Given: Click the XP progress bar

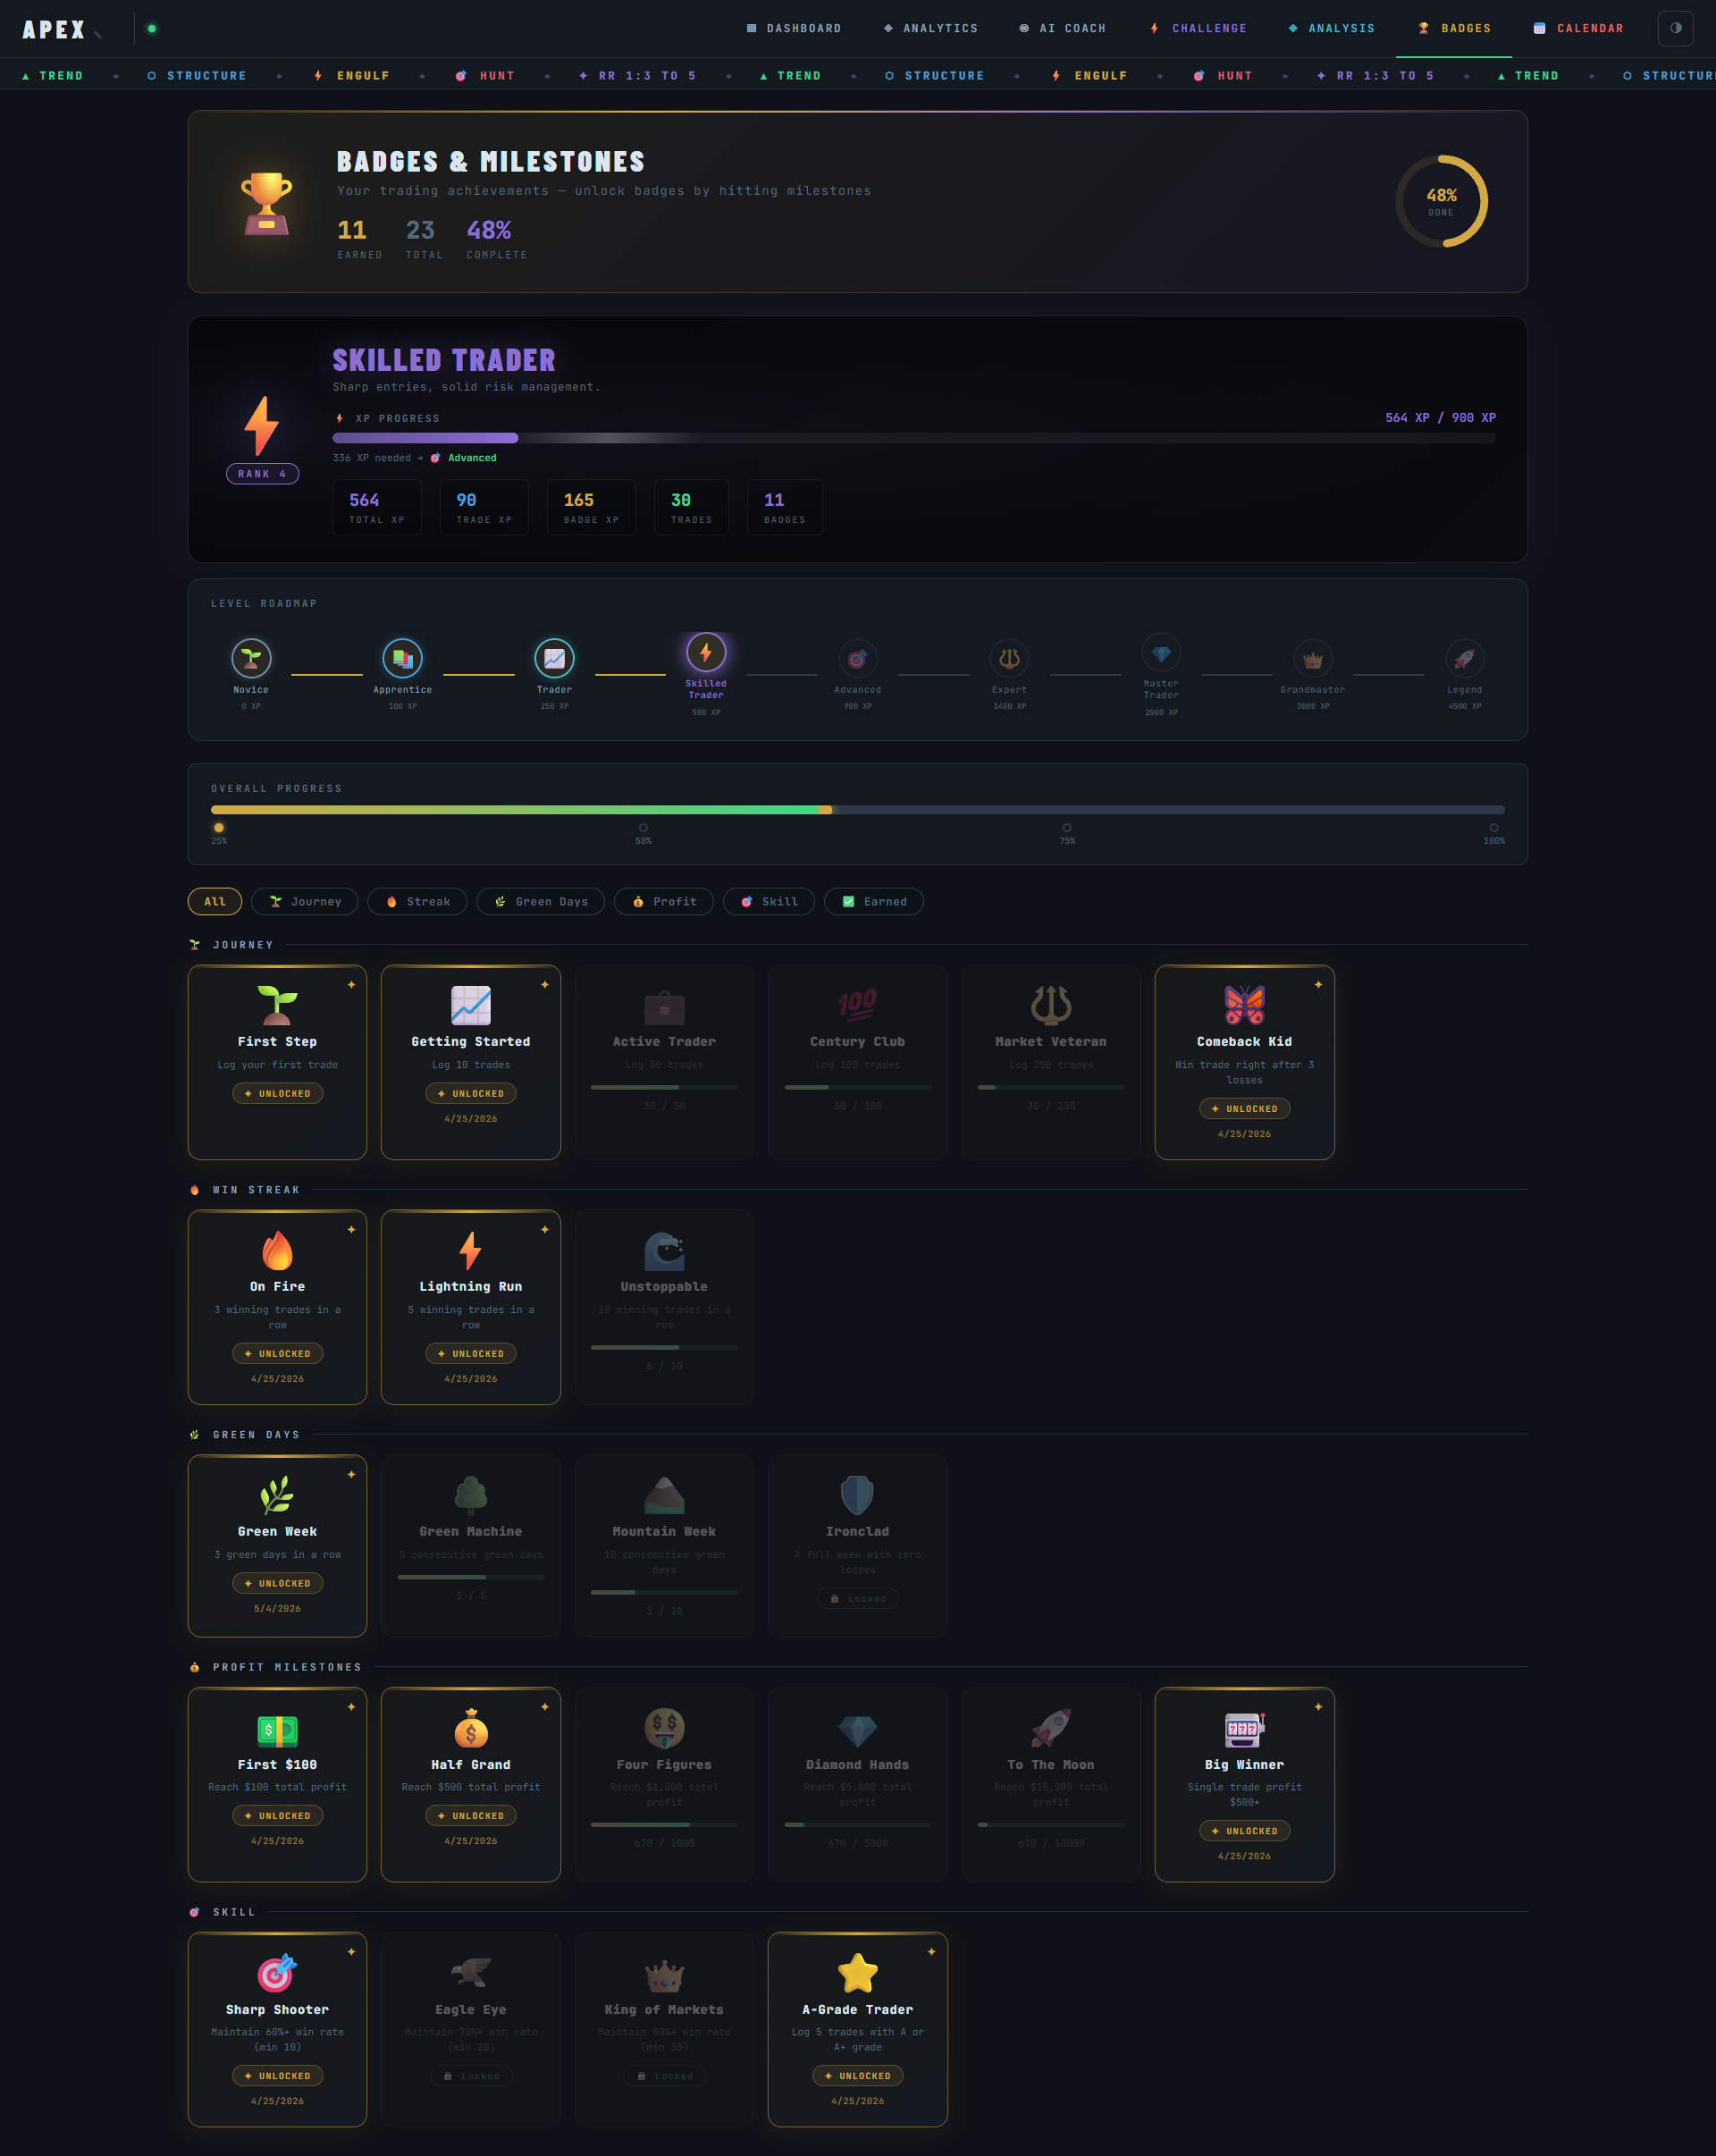Looking at the screenshot, I should point(914,438).
